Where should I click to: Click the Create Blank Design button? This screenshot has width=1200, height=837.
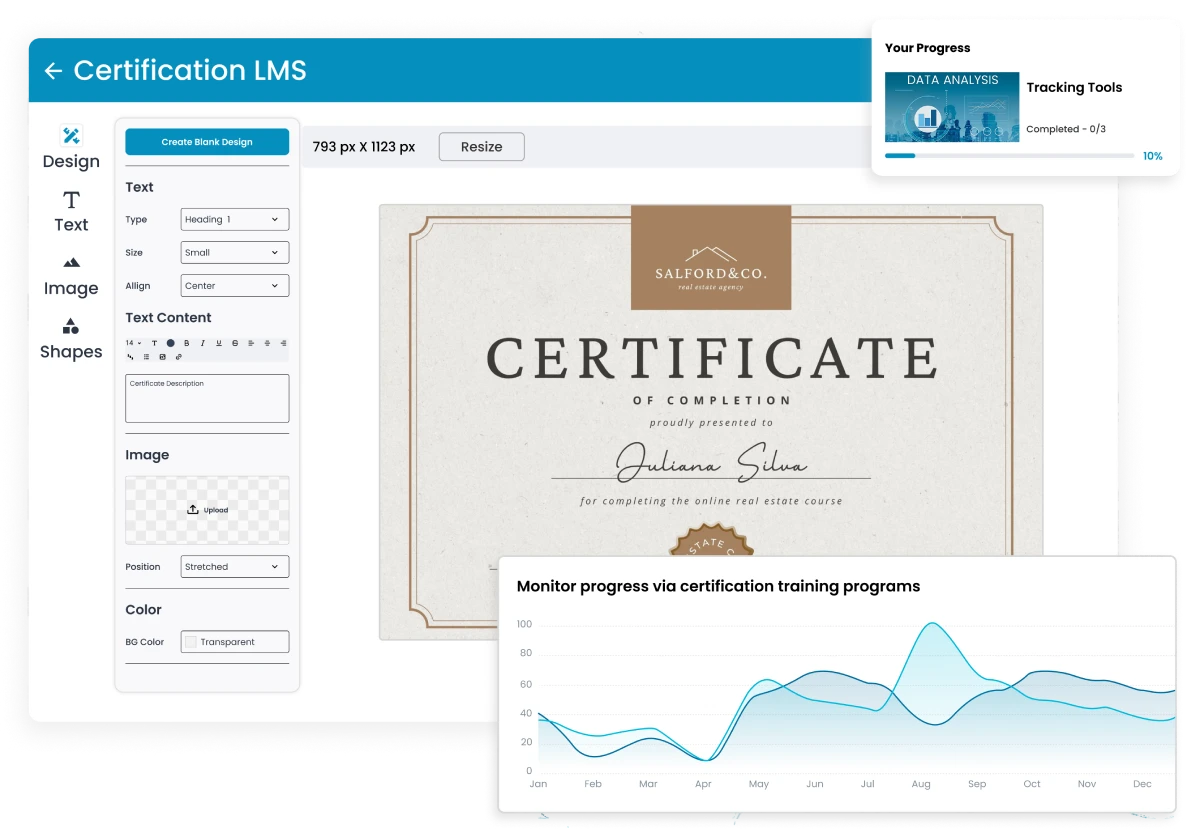pos(206,141)
